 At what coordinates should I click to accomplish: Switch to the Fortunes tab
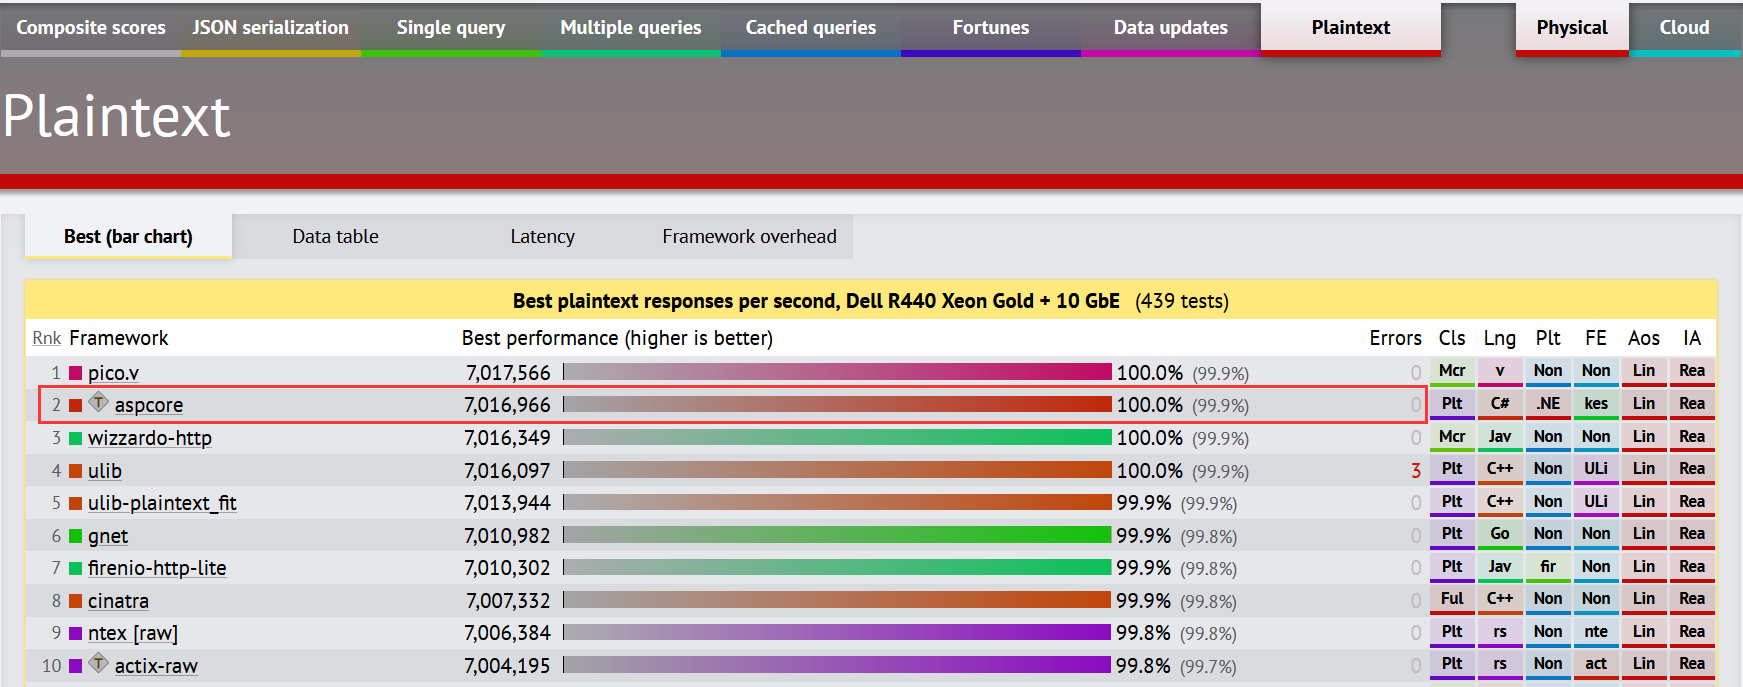[x=991, y=27]
